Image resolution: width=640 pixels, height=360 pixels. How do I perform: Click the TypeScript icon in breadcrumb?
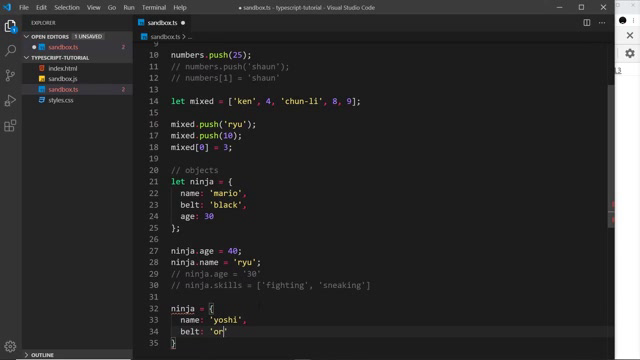(x=144, y=37)
